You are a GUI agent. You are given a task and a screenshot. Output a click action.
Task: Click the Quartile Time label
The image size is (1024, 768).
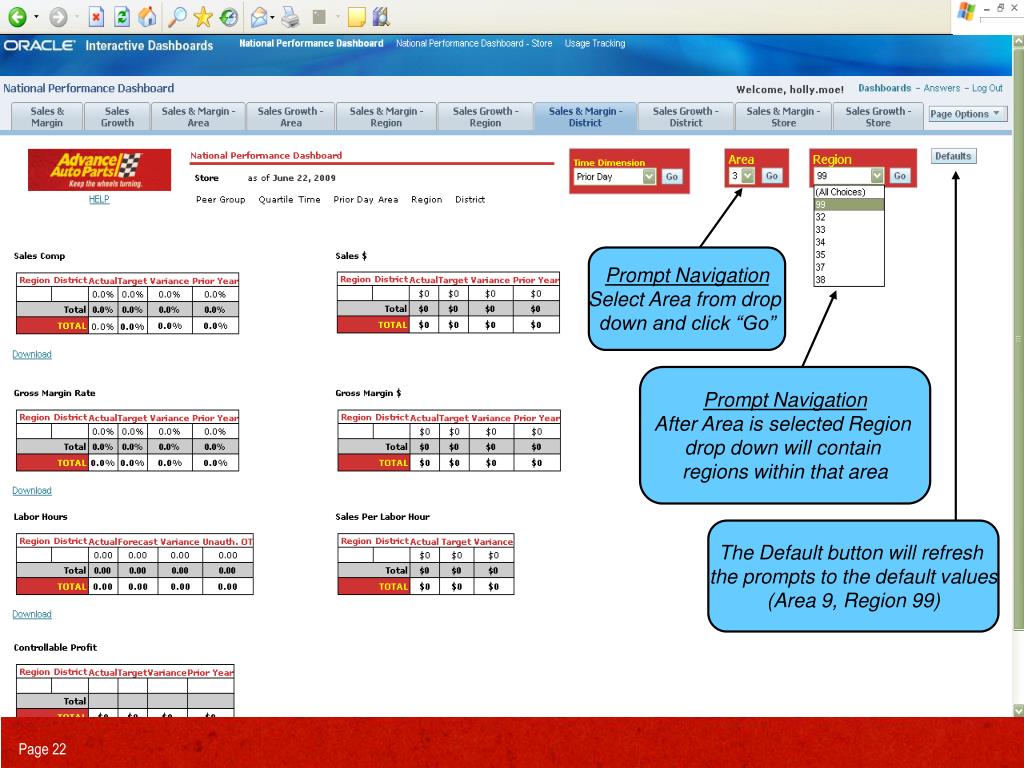pos(289,200)
